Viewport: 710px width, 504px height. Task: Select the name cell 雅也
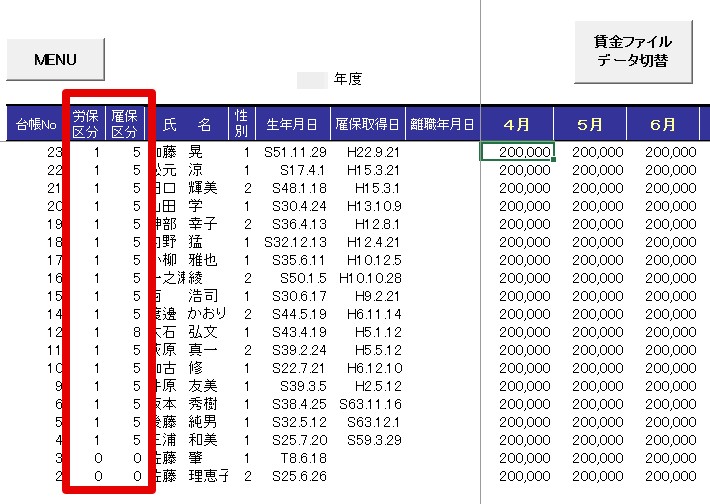[203, 260]
